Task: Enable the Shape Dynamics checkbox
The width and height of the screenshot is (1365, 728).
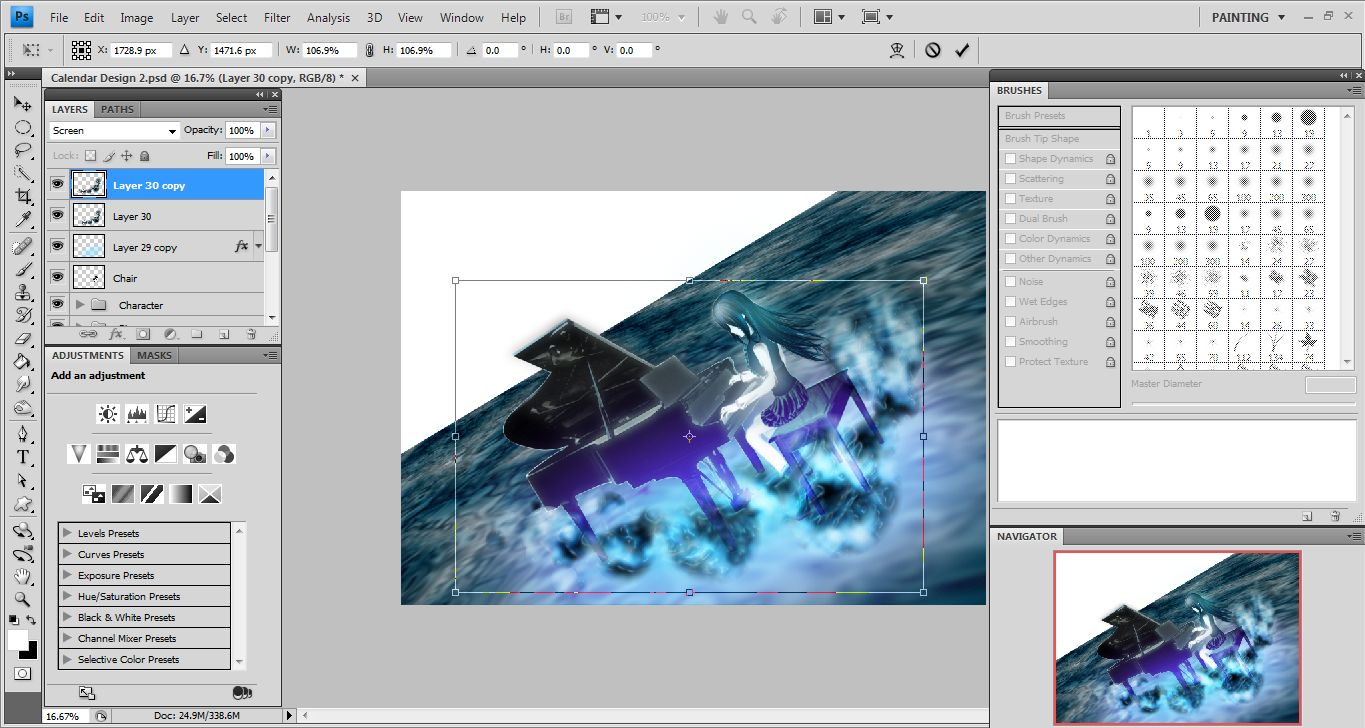Action: coord(1010,159)
